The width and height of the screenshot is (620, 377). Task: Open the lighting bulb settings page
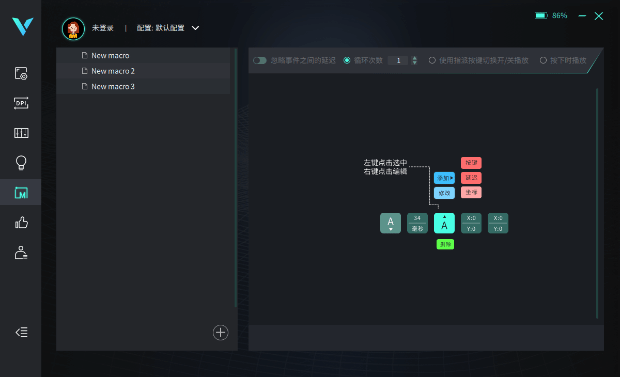(21, 163)
